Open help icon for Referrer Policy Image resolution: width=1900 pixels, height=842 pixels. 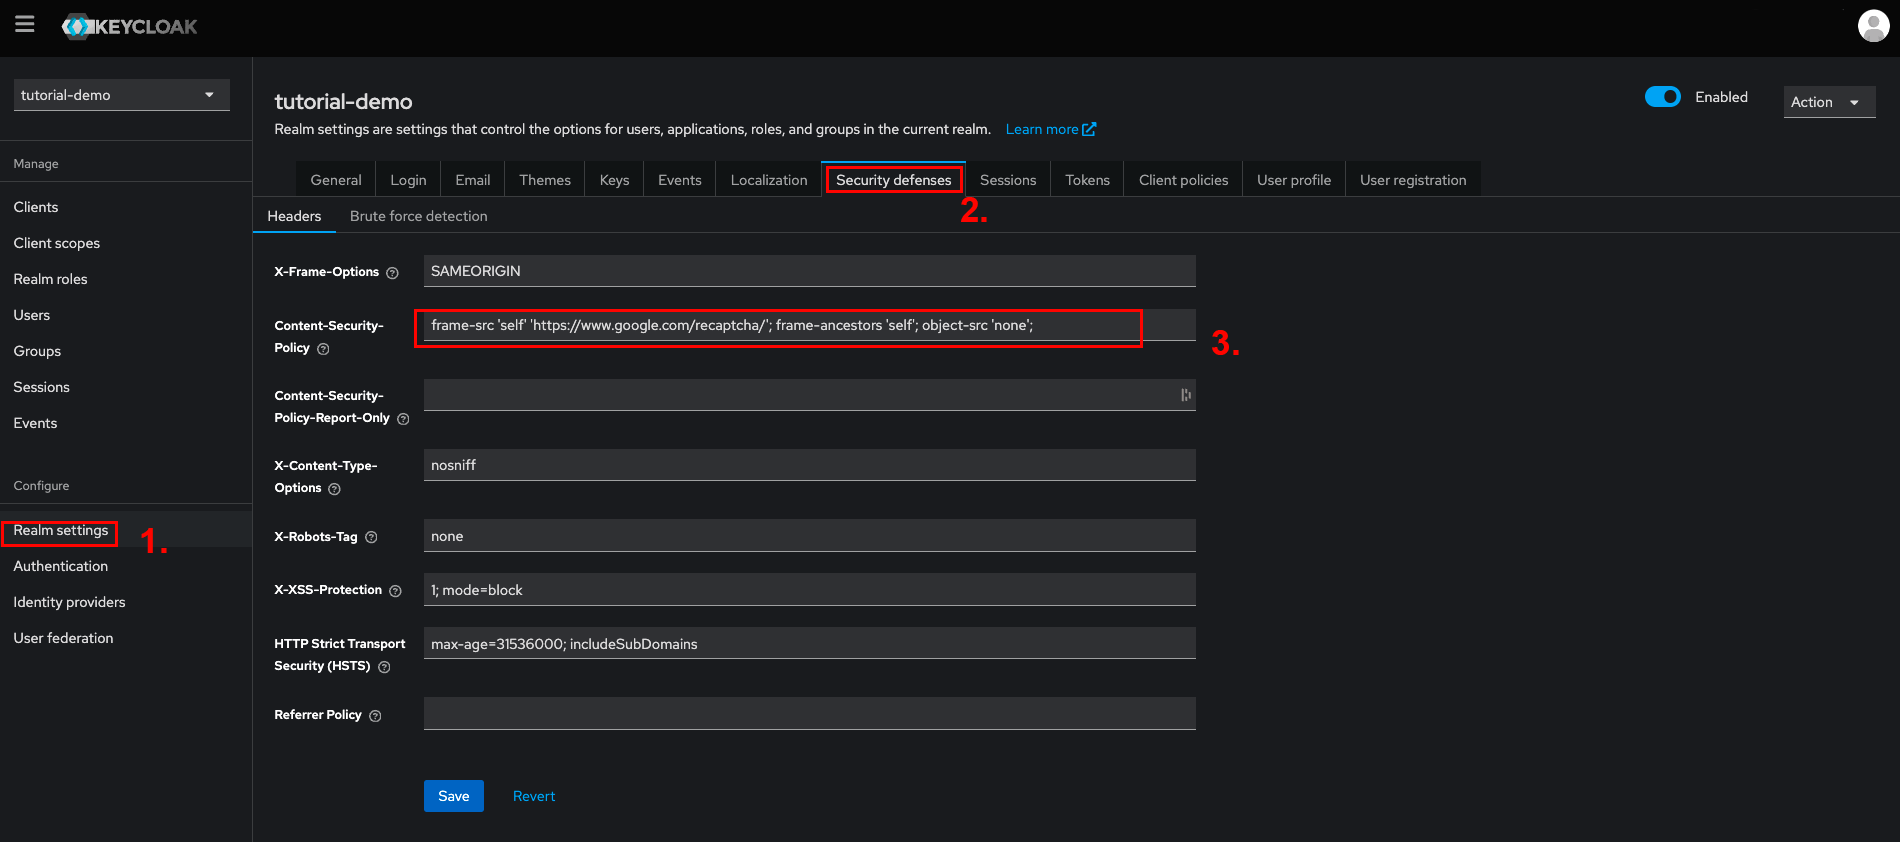click(375, 716)
